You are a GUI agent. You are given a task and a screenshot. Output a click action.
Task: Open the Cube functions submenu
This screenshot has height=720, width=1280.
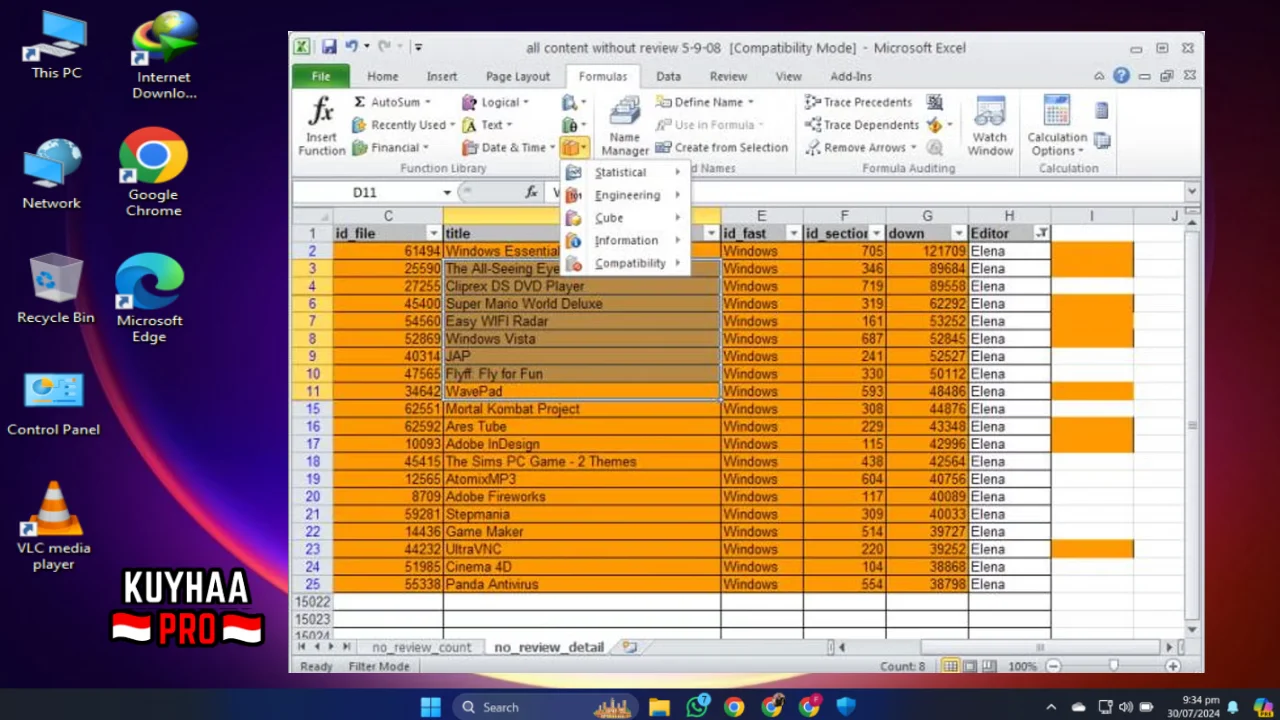click(626, 217)
